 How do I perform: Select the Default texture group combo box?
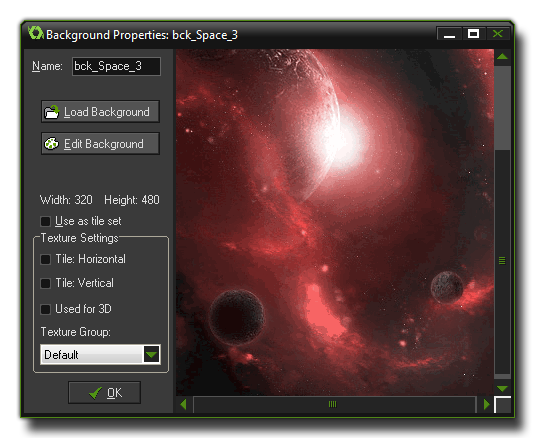point(100,355)
